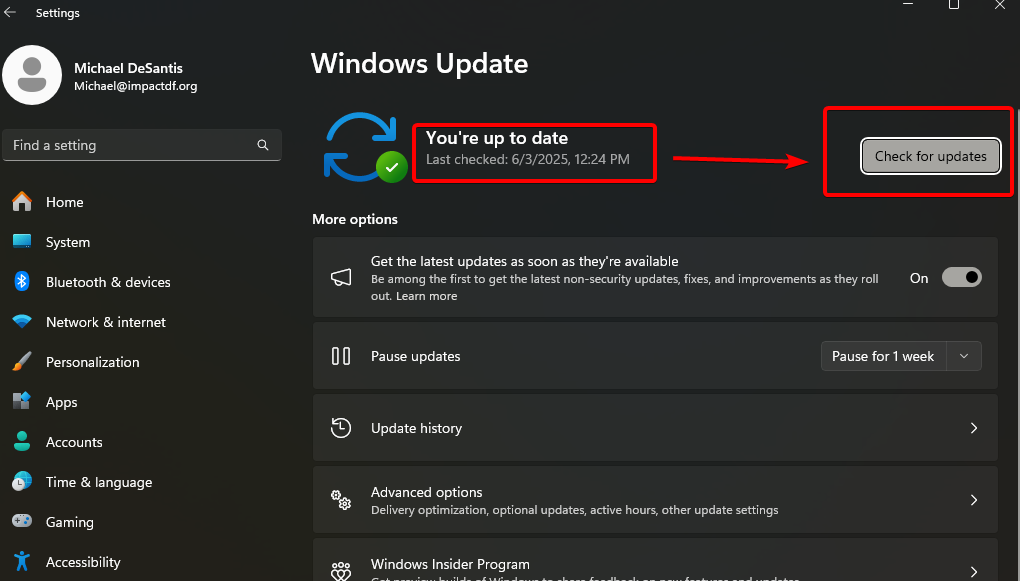This screenshot has height=581, width=1020.
Task: Click the System monitor icon in sidebar
Action: (22, 241)
